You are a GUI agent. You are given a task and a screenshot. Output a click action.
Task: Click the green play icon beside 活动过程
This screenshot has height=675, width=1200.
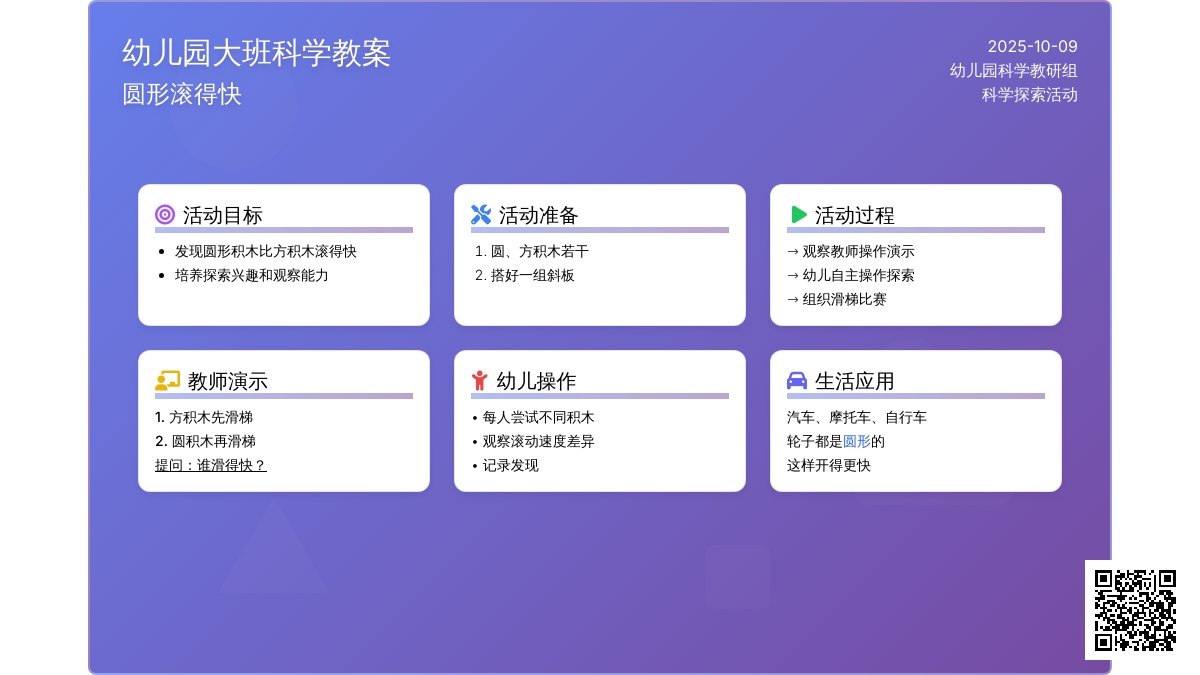tap(796, 212)
